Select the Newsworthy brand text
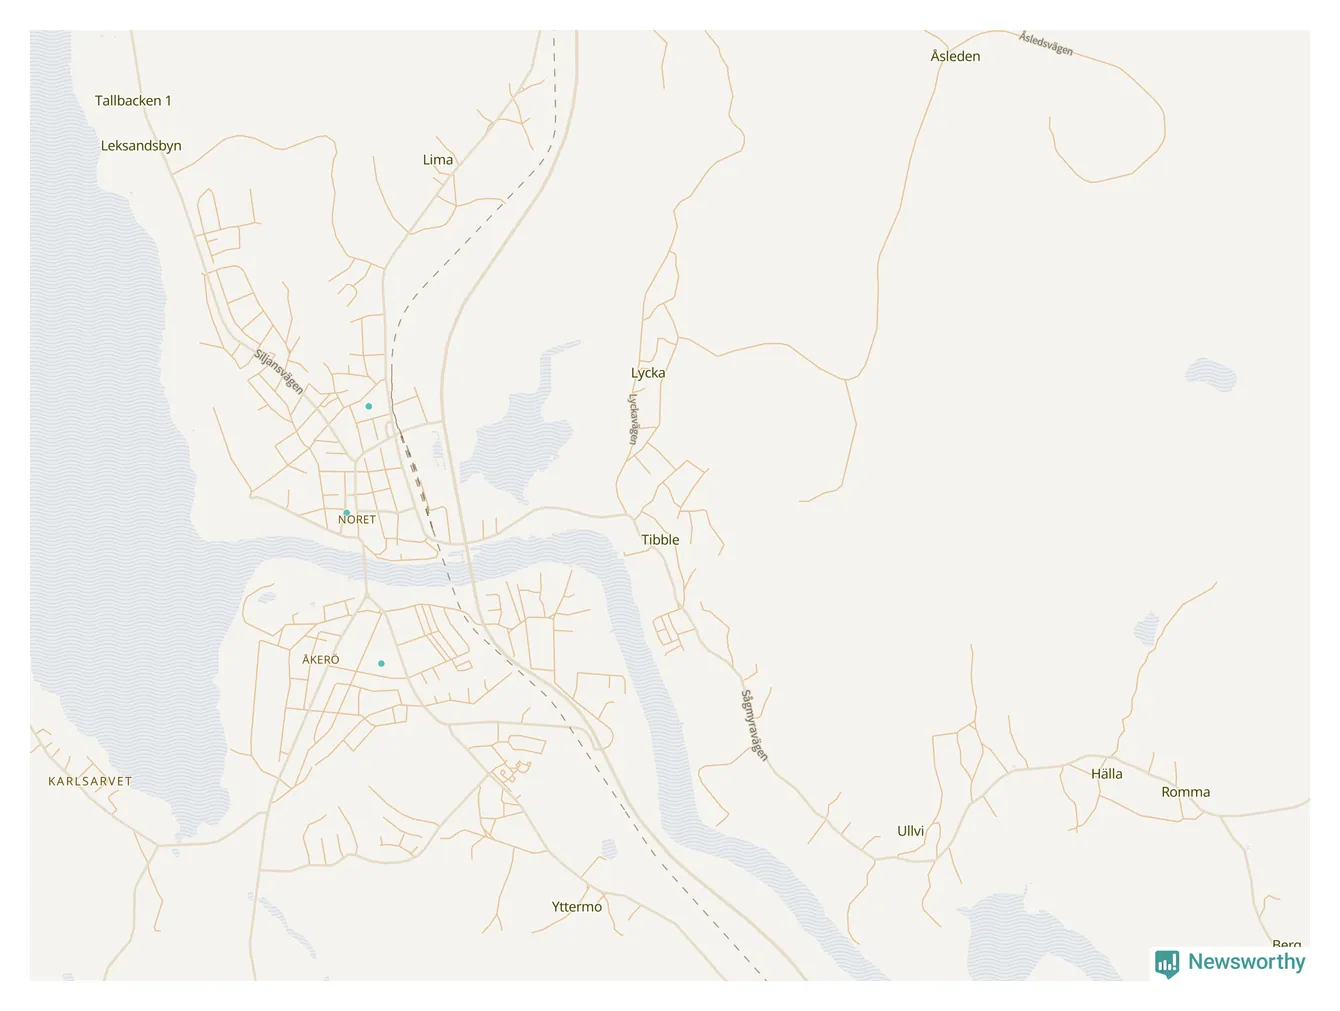The height and width of the screenshot is (1011, 1340). (x=1246, y=962)
